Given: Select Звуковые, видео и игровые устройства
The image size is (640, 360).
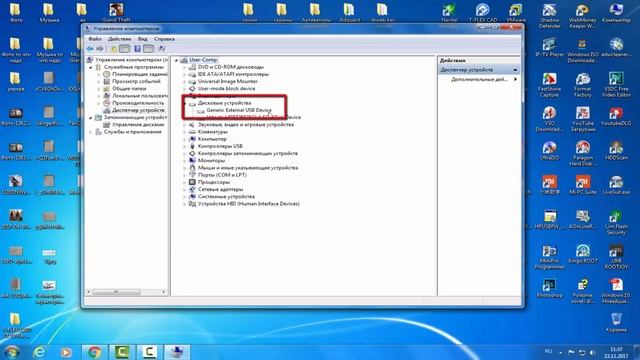Looking at the screenshot, I should click(x=246, y=124).
